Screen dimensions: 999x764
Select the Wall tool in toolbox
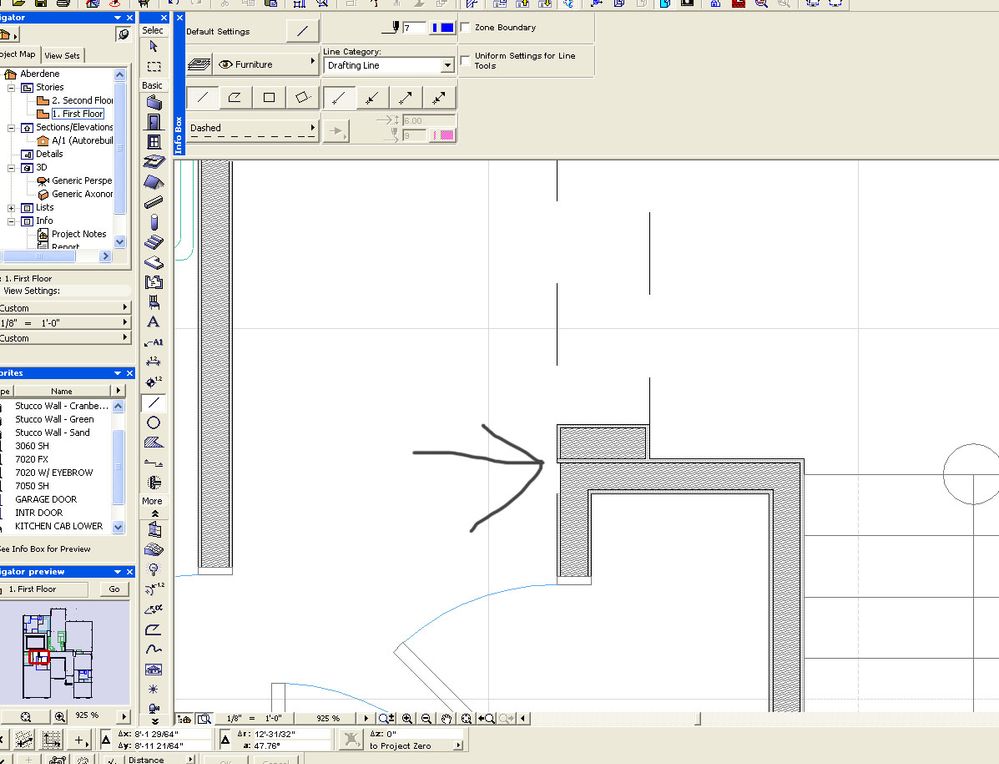click(154, 102)
